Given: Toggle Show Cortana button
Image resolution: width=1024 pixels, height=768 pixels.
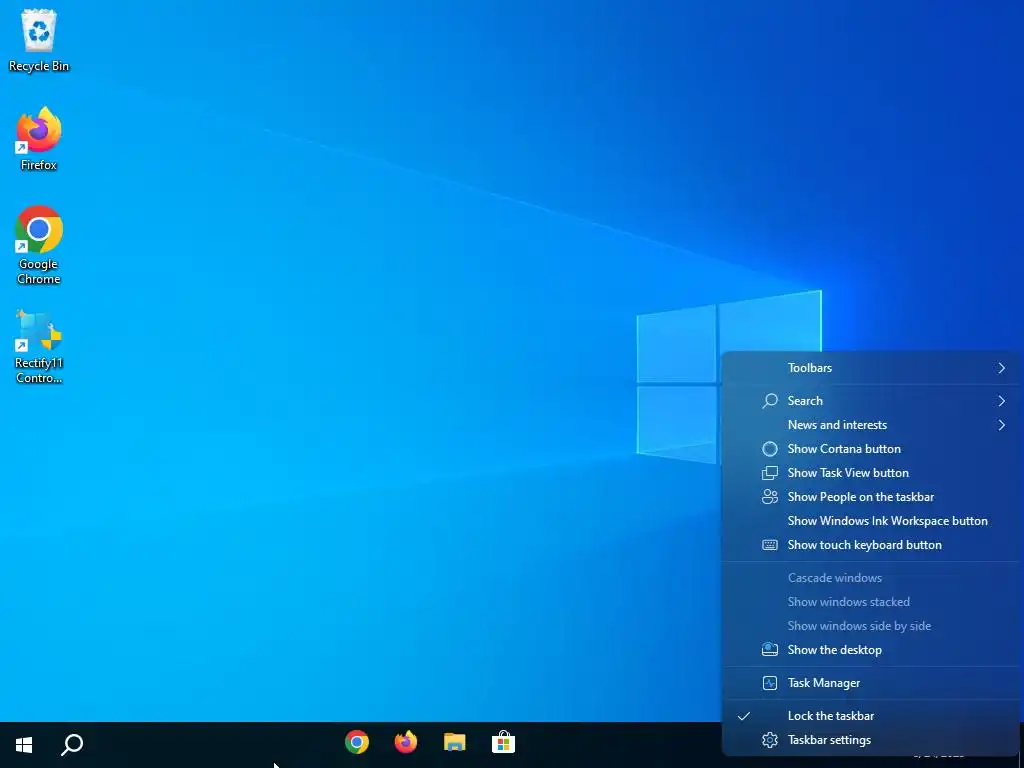Looking at the screenshot, I should tap(871, 449).
